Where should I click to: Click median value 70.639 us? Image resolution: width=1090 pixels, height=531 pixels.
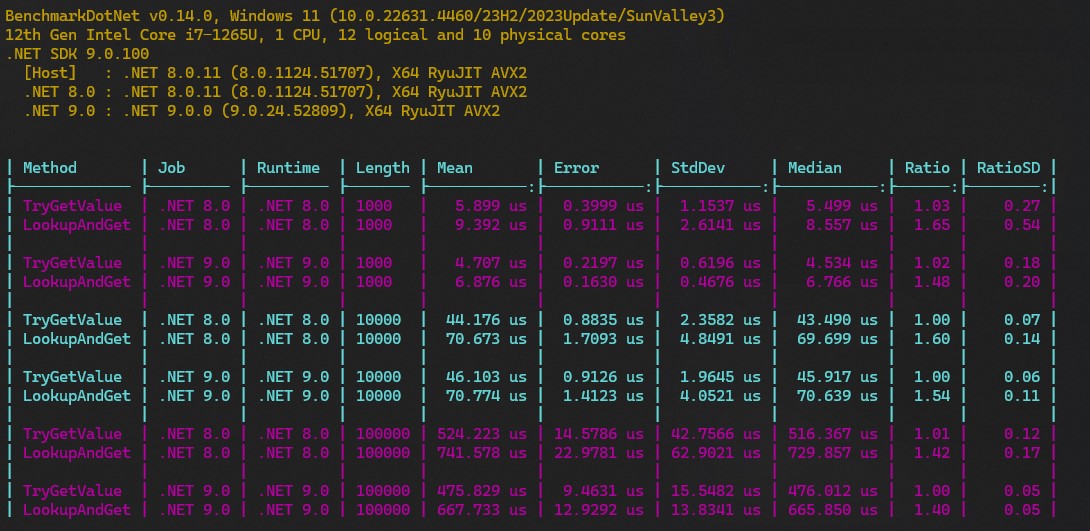pos(838,395)
